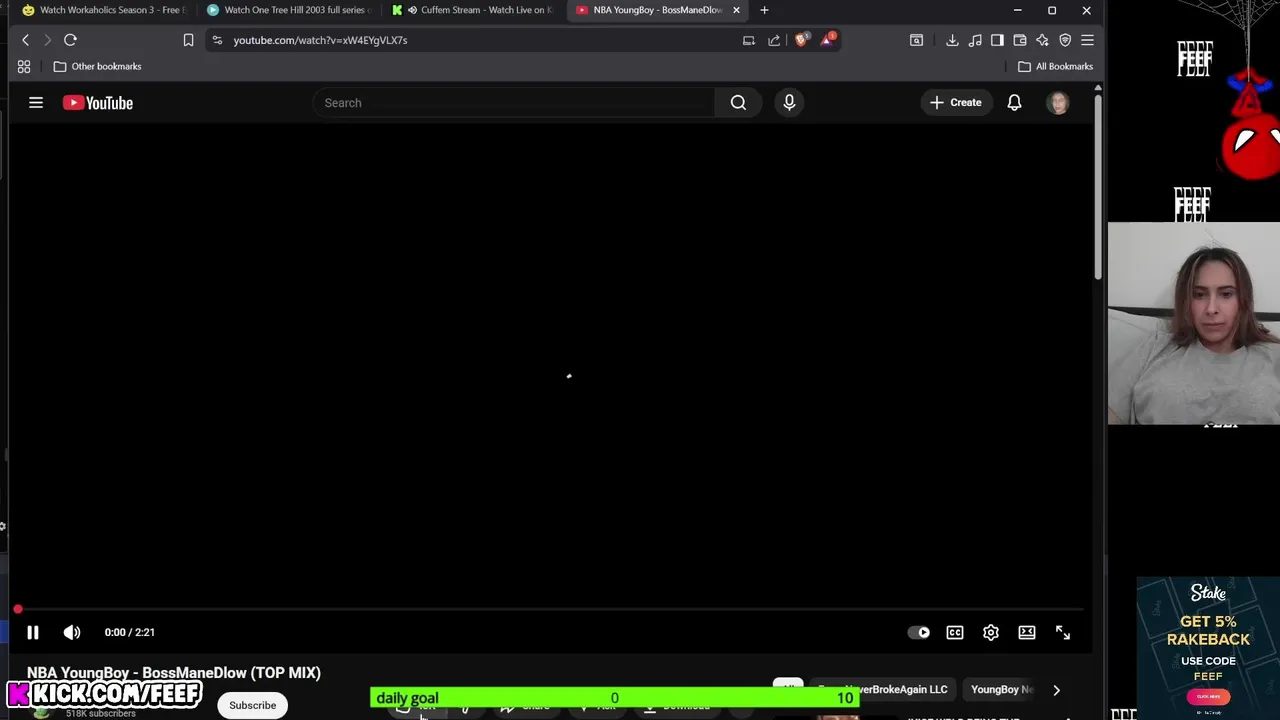The height and width of the screenshot is (720, 1280).
Task: Toggle the browser sidebar panel
Action: (x=997, y=40)
